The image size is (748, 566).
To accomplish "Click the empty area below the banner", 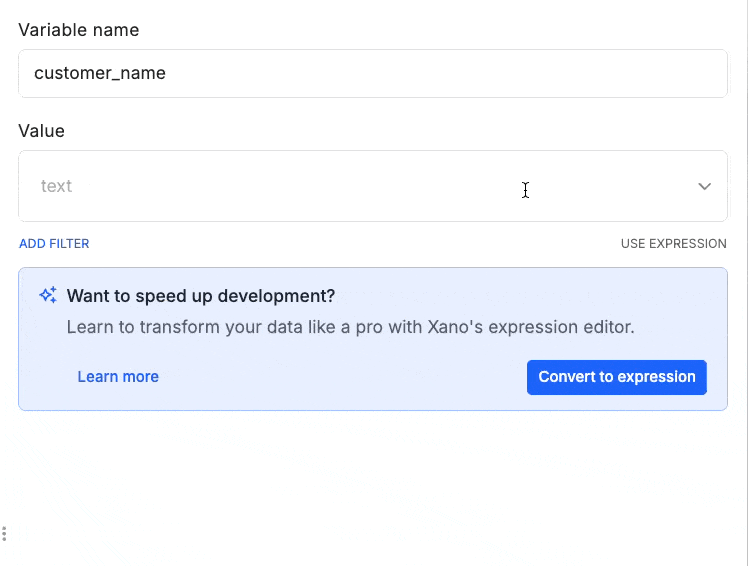I will (372, 480).
